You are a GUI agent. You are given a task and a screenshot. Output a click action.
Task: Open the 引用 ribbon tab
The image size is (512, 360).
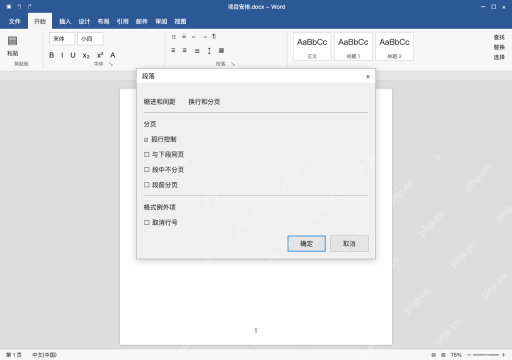click(122, 21)
